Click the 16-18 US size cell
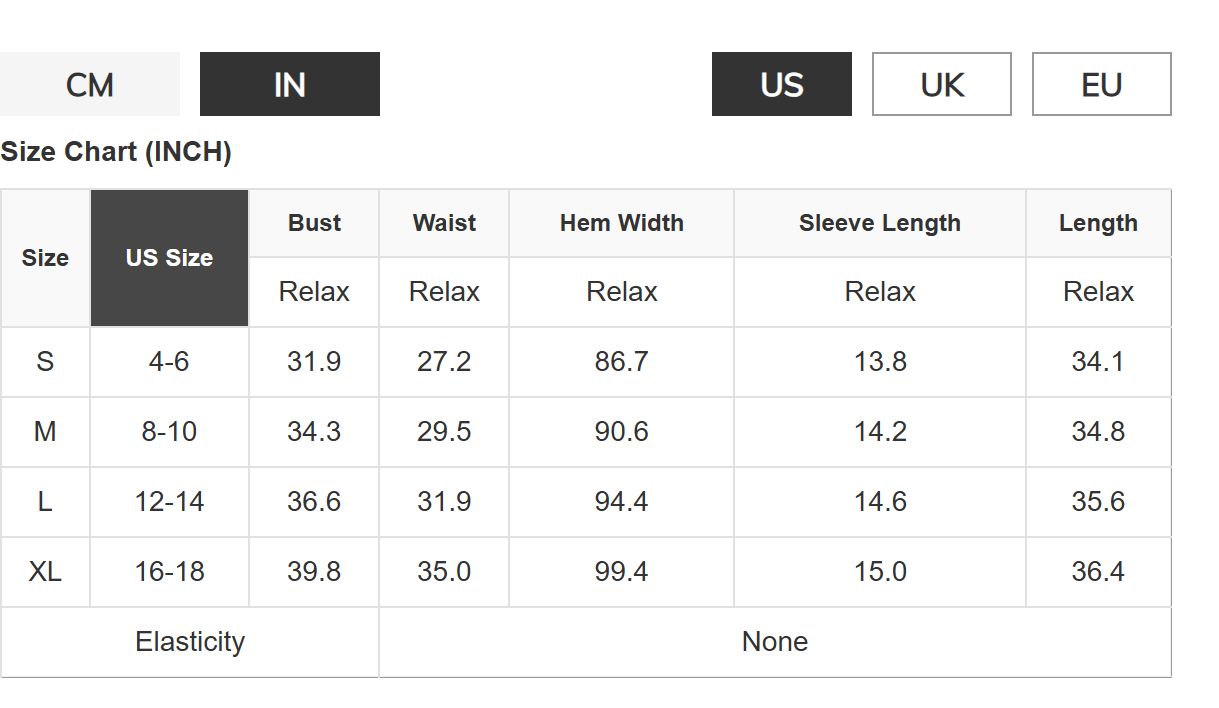The width and height of the screenshot is (1219, 708). click(x=169, y=571)
